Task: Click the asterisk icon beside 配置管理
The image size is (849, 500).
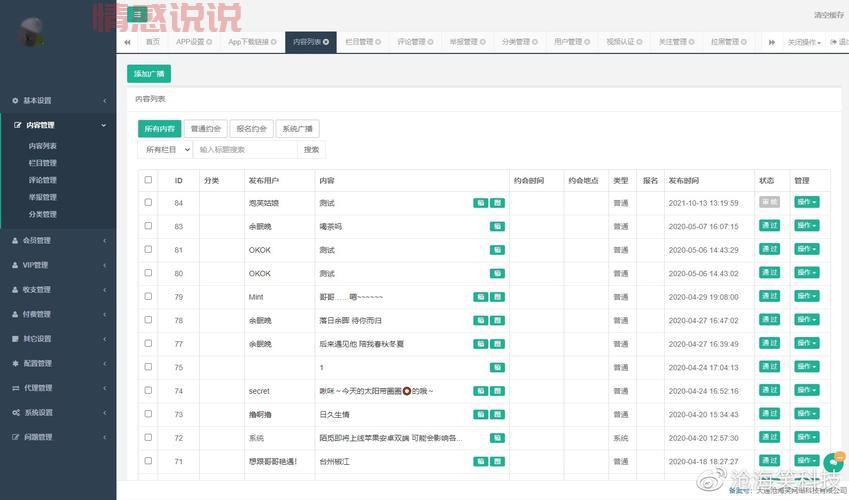Action: tap(15, 363)
